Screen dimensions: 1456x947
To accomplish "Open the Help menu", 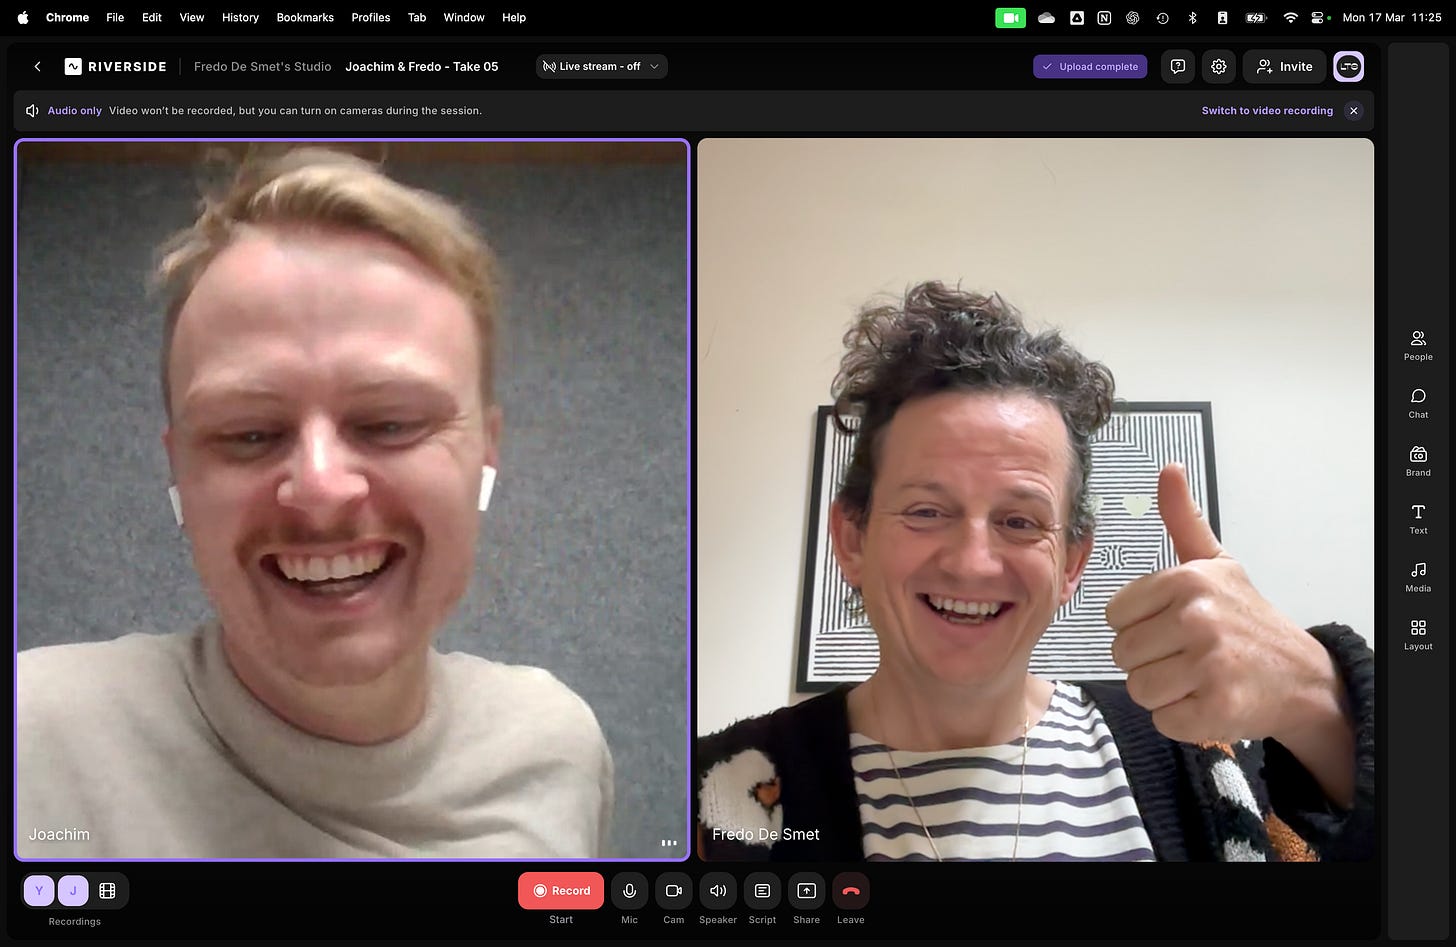I will [514, 17].
